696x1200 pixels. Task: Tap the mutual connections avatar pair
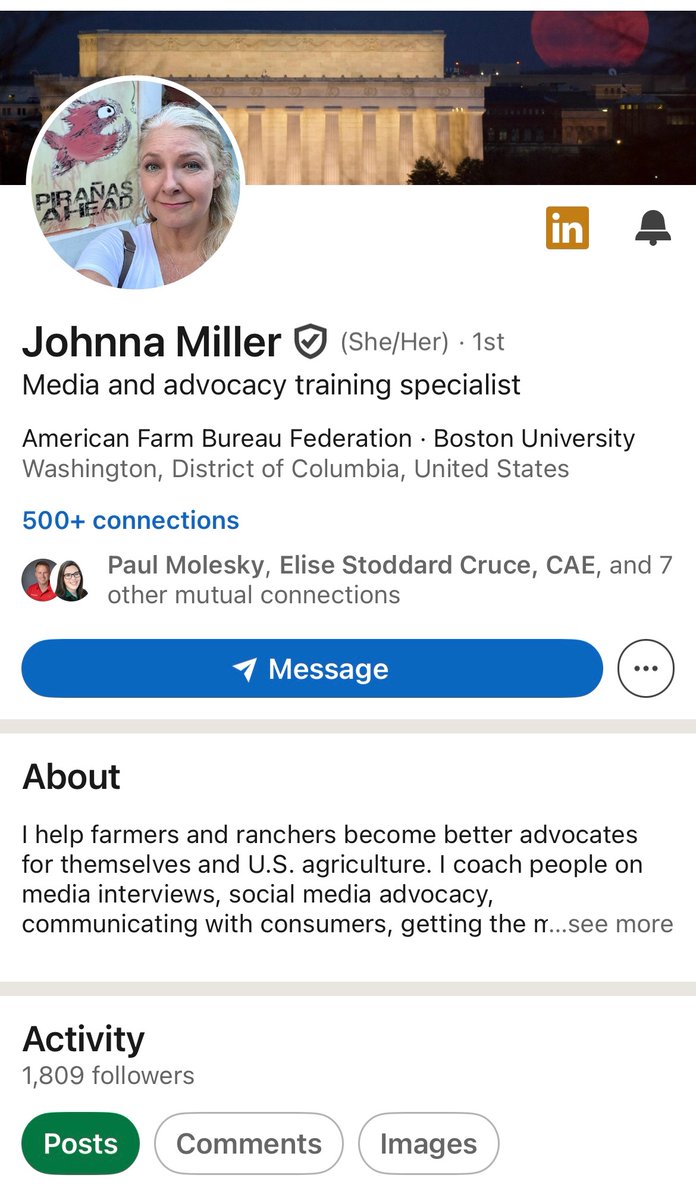point(56,580)
